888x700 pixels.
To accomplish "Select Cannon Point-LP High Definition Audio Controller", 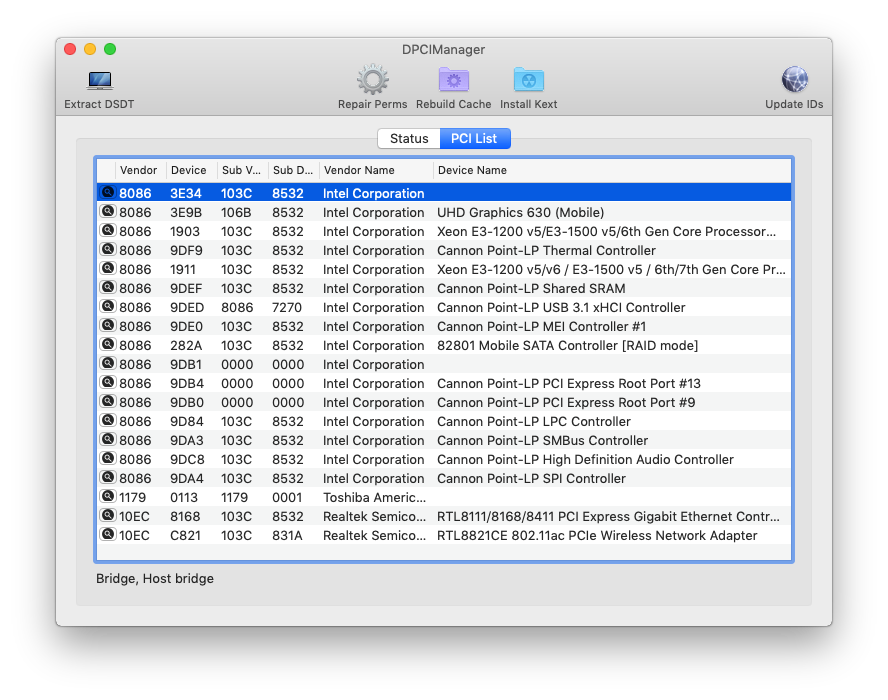I will pyautogui.click(x=585, y=459).
